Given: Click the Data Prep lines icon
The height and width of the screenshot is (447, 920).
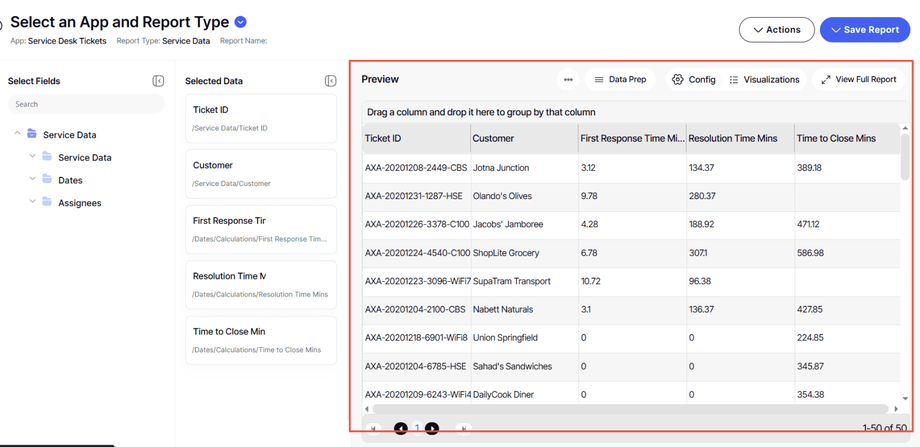Looking at the screenshot, I should click(599, 80).
